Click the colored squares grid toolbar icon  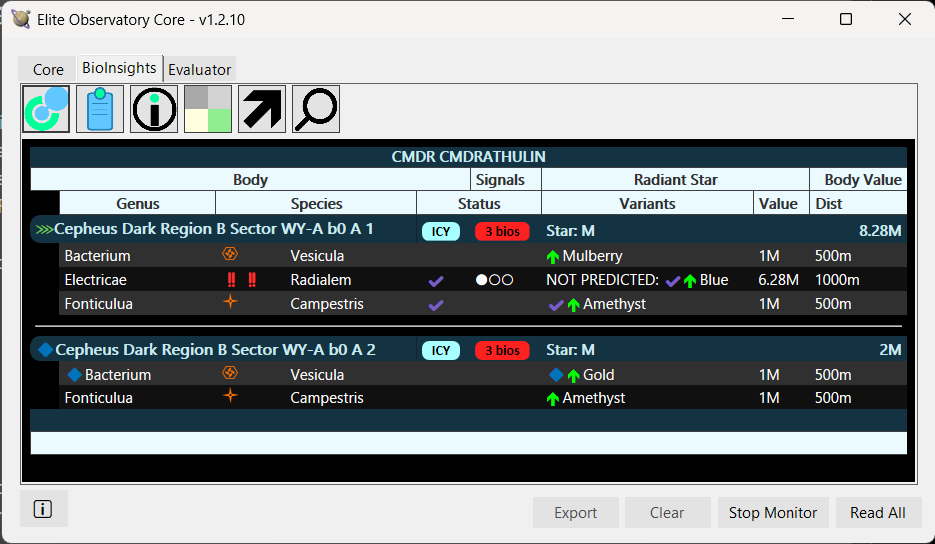pos(208,109)
